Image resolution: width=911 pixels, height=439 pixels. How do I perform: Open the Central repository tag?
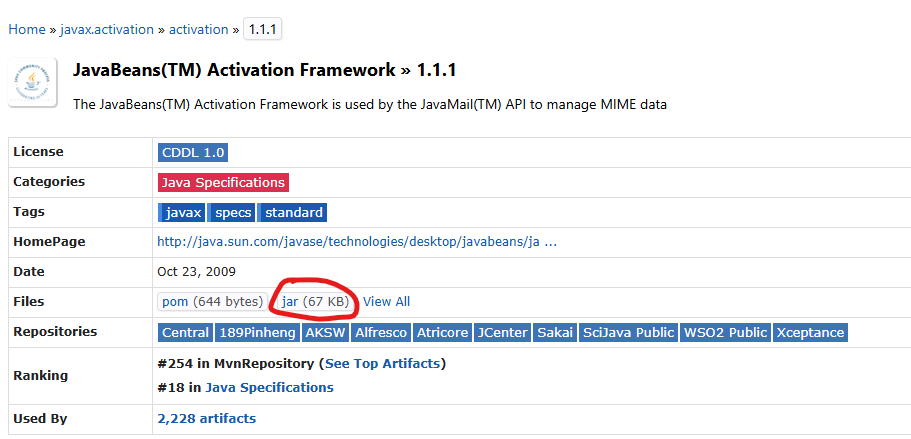[x=185, y=333]
